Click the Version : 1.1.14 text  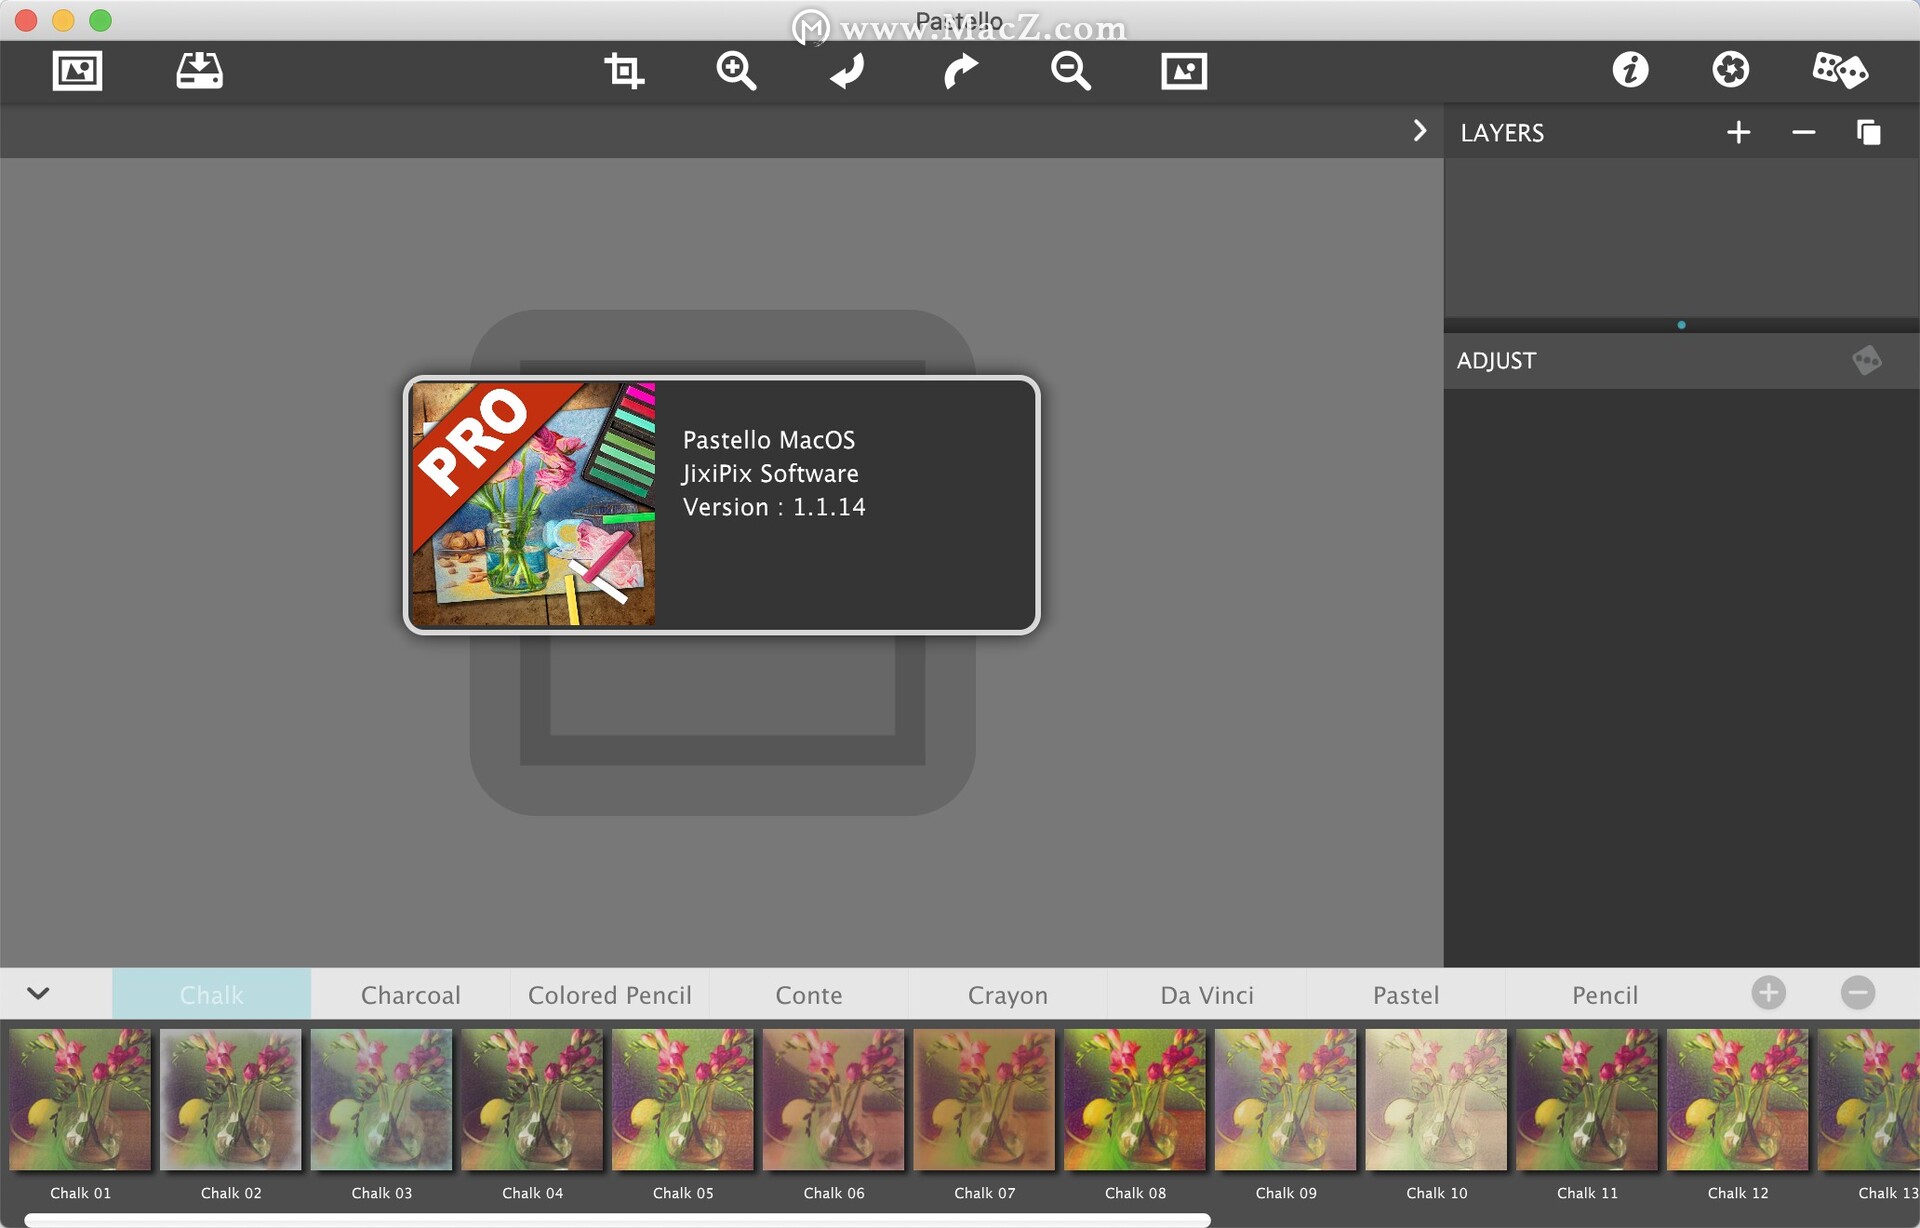pos(774,507)
